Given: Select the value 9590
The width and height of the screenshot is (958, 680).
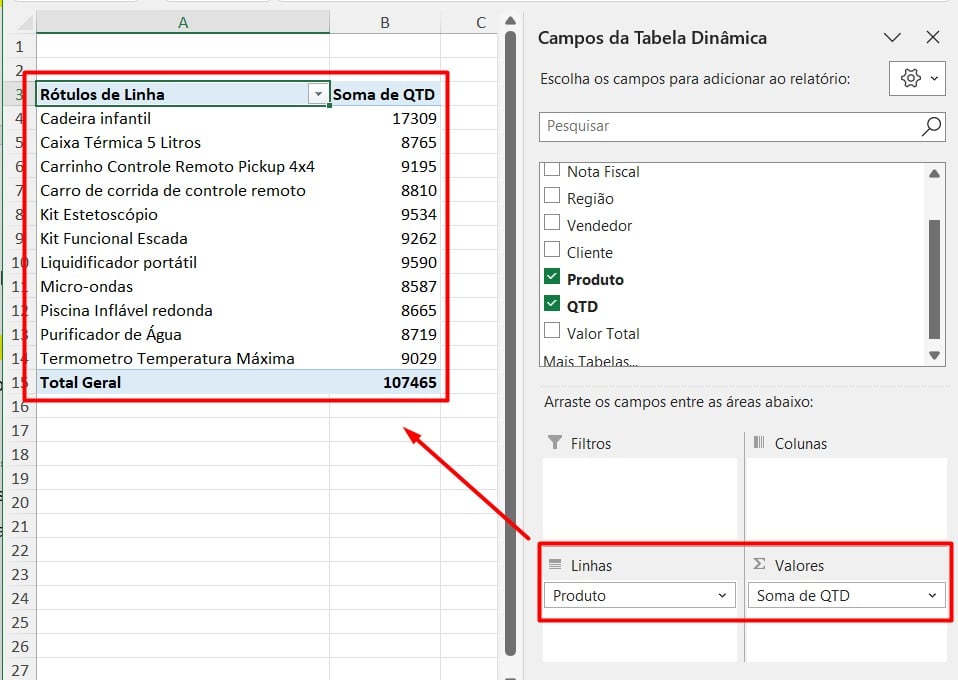Looking at the screenshot, I should pos(385,263).
